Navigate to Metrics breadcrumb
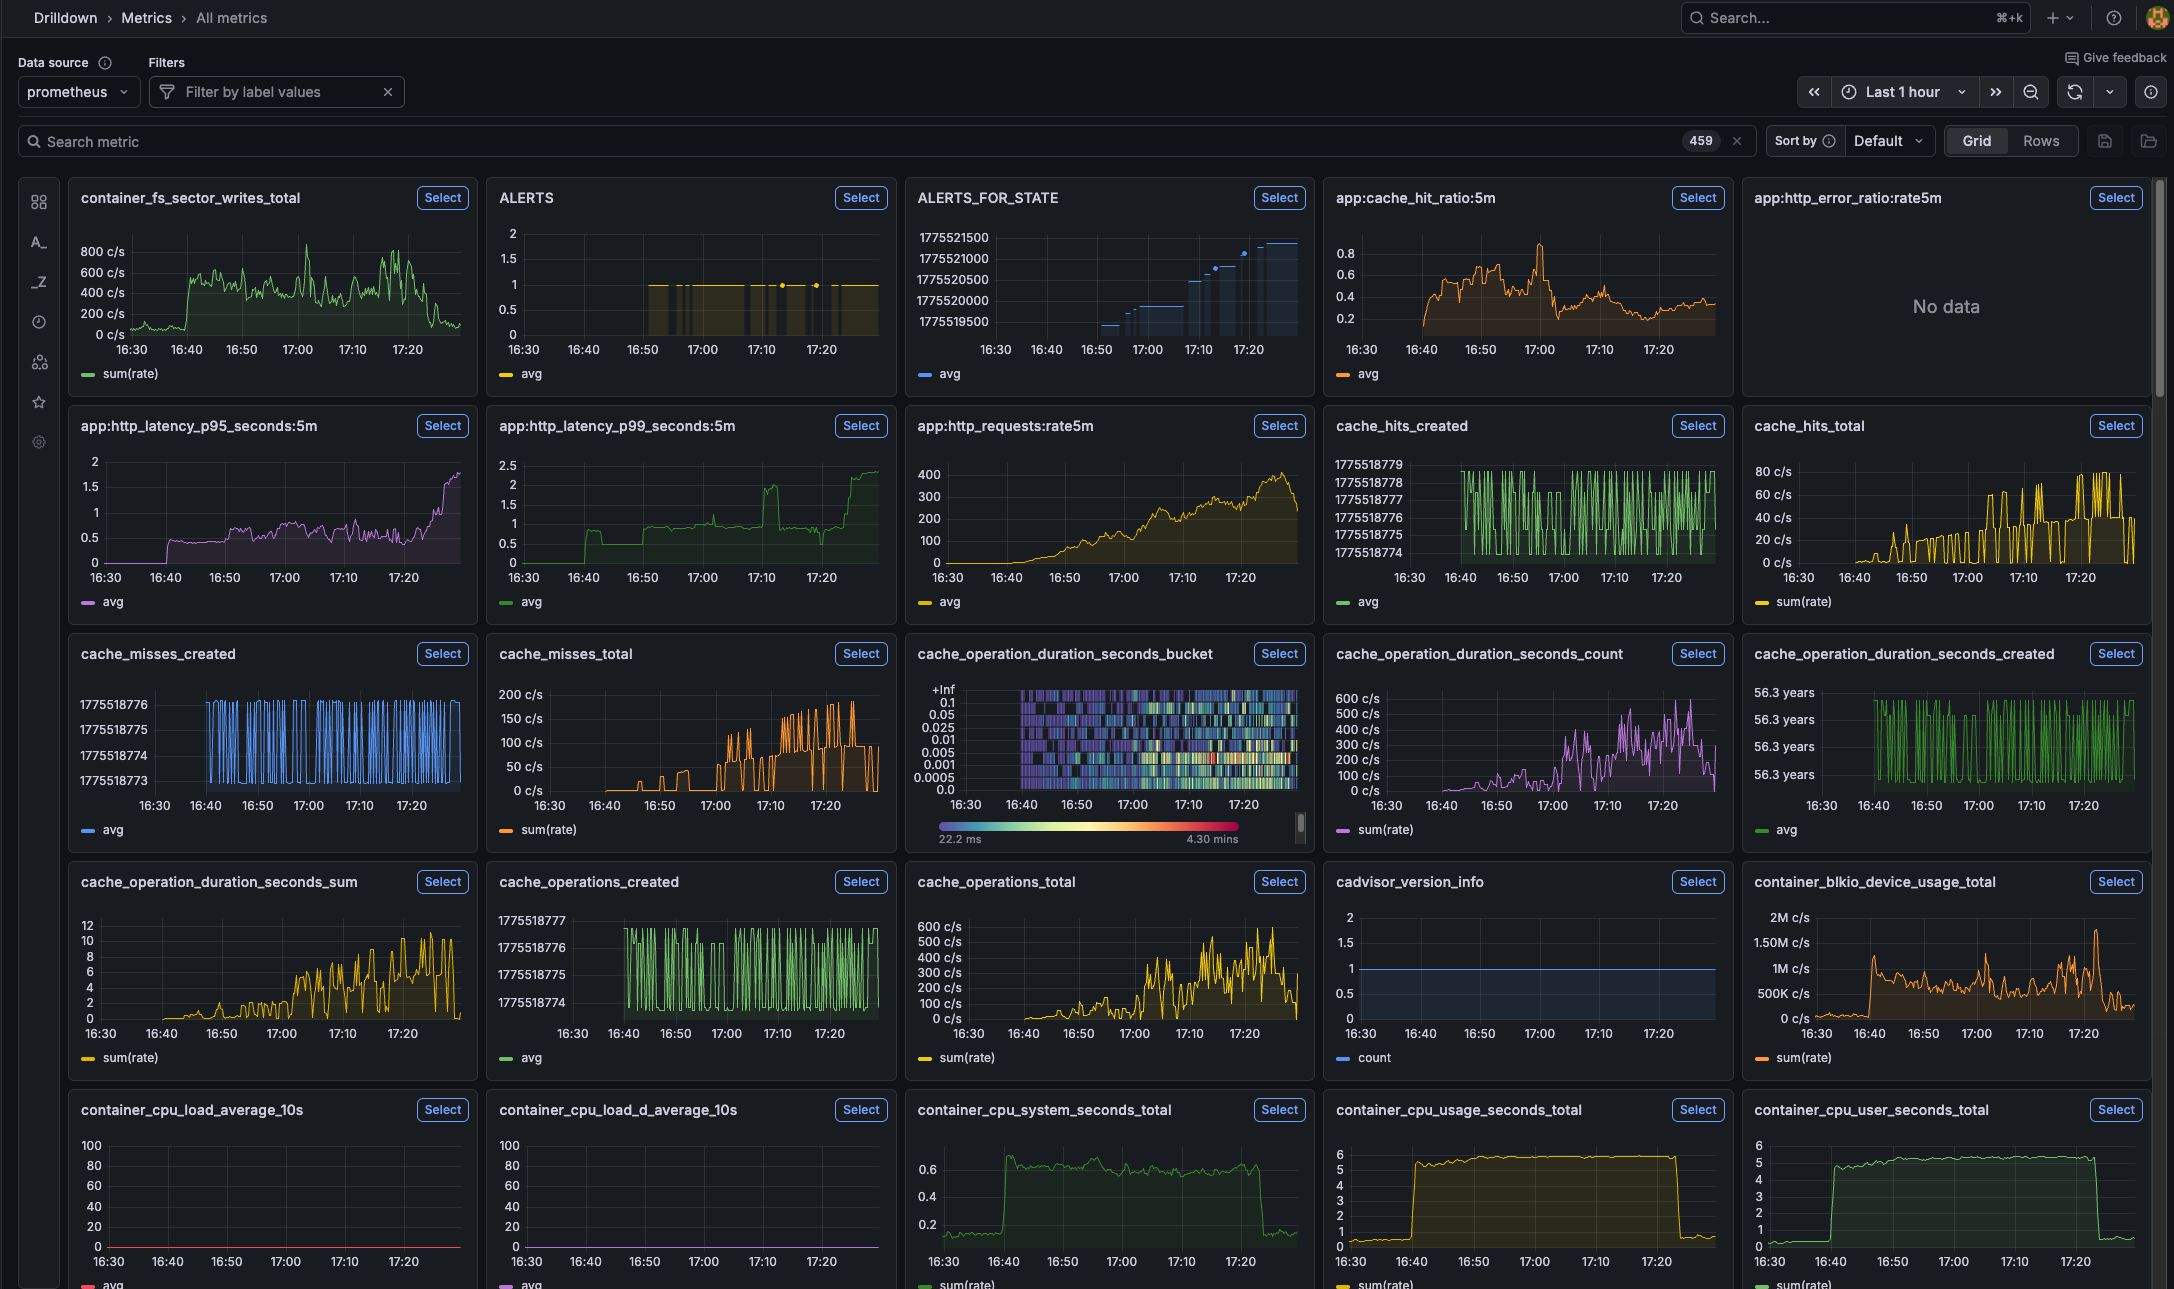Image resolution: width=2174 pixels, height=1289 pixels. pyautogui.click(x=146, y=18)
